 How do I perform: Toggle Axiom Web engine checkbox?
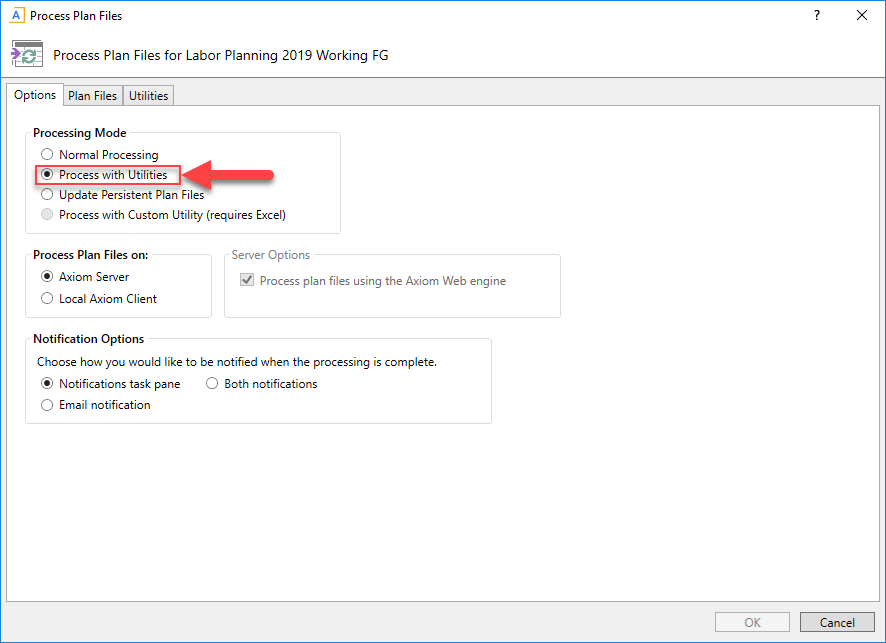click(246, 281)
